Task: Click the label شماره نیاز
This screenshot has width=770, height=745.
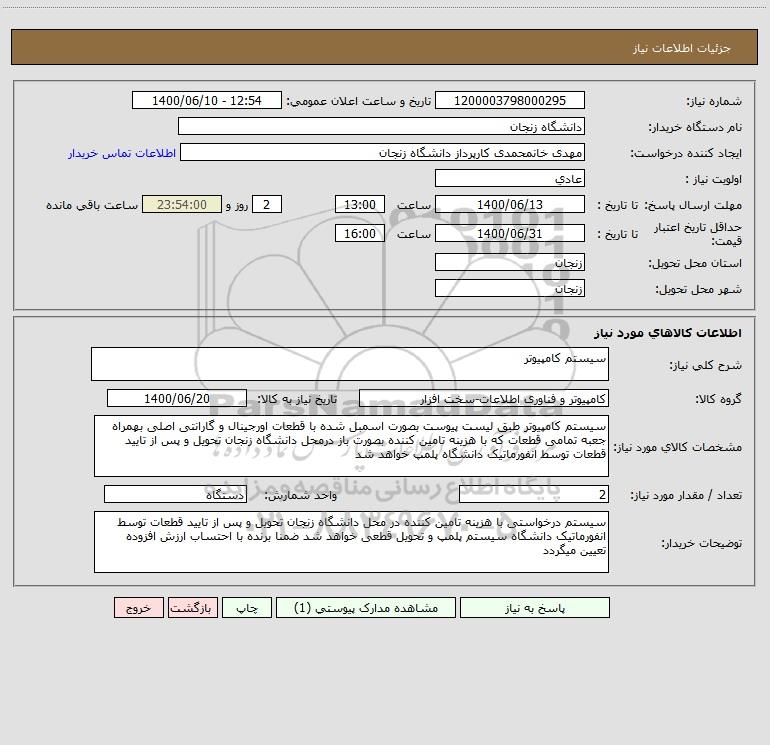Action: pyautogui.click(x=714, y=102)
